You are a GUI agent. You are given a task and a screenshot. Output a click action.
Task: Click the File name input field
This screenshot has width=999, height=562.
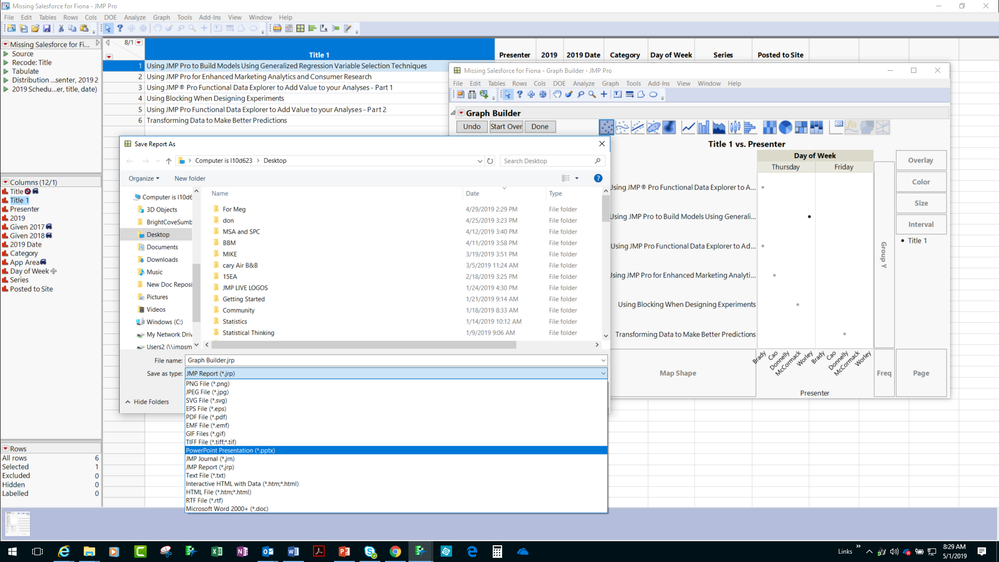395,360
